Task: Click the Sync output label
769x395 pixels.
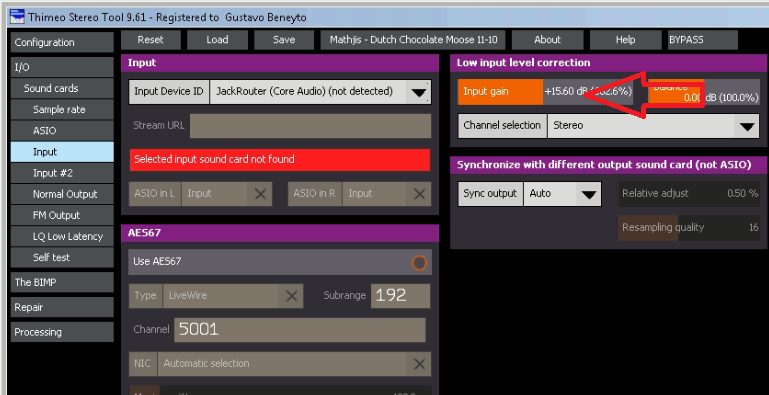Action: click(x=490, y=194)
